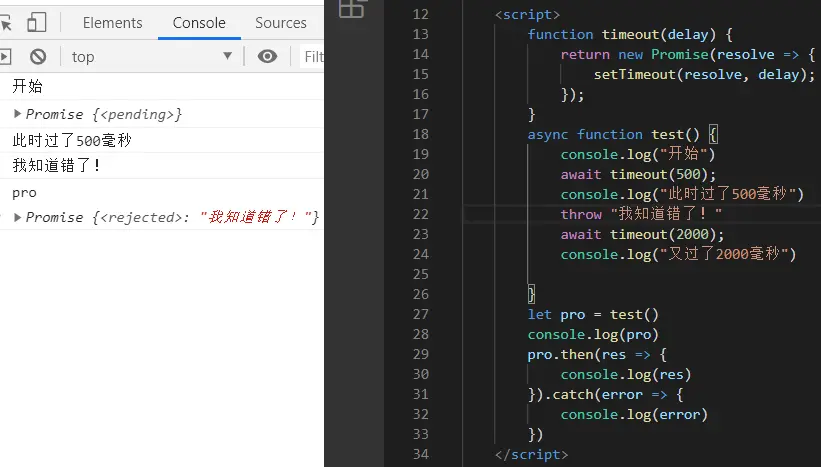Image resolution: width=821 pixels, height=467 pixels.
Task: Click the console.log(res) line
Action: click(626, 374)
